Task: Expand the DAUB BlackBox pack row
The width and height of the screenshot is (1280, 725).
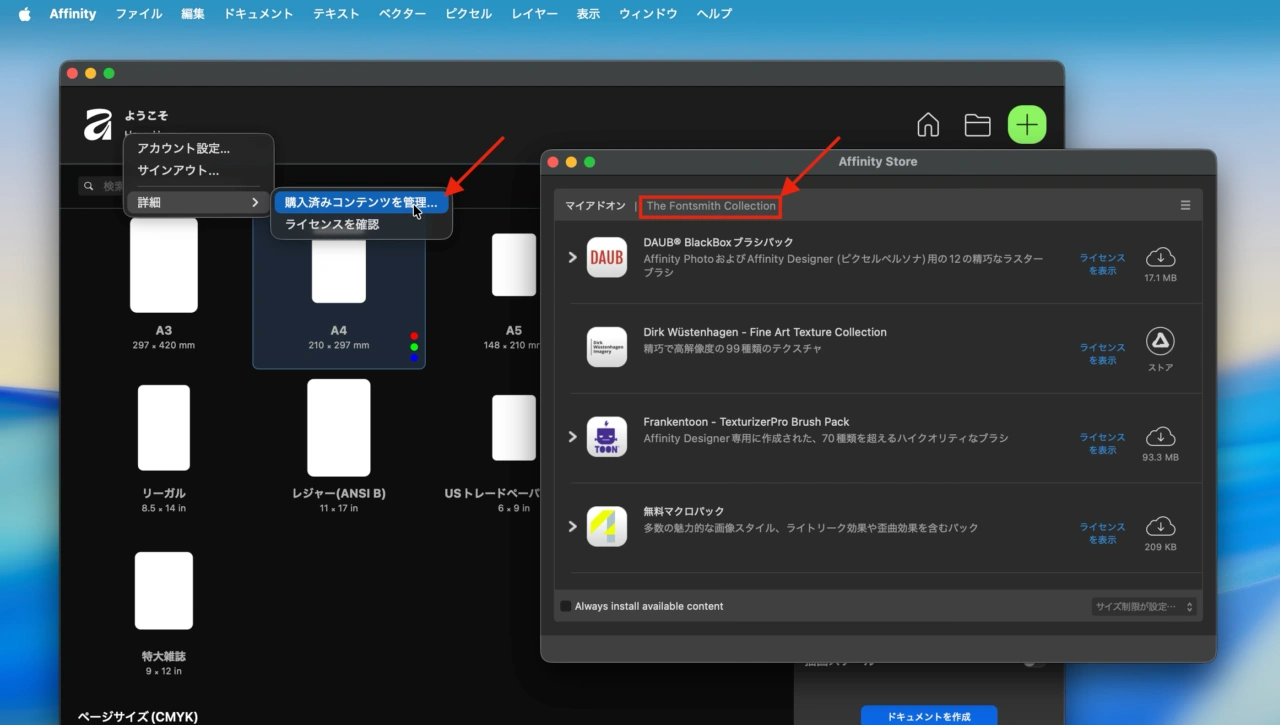Action: (573, 257)
